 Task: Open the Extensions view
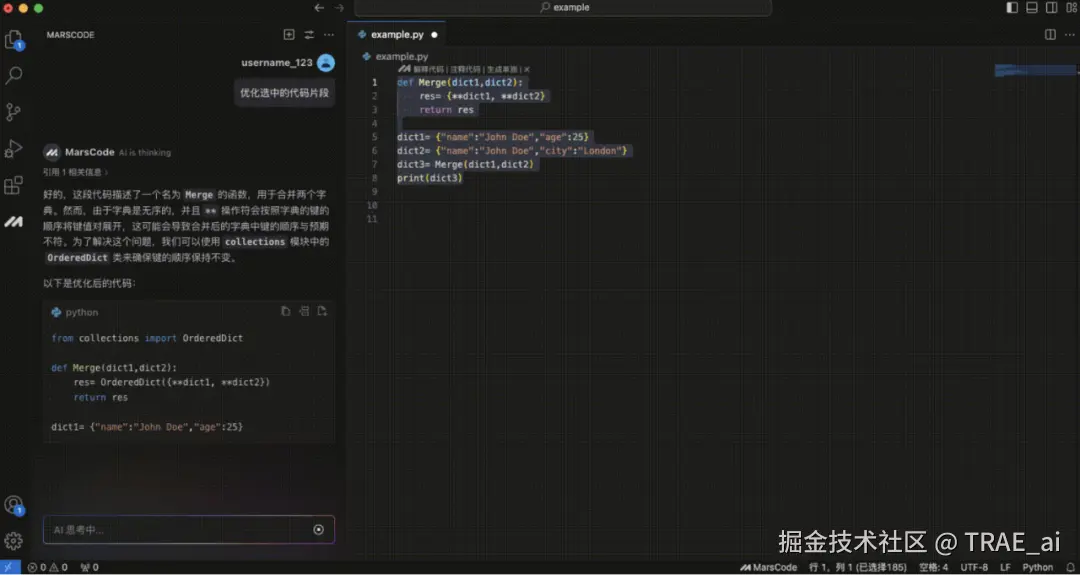click(x=14, y=185)
